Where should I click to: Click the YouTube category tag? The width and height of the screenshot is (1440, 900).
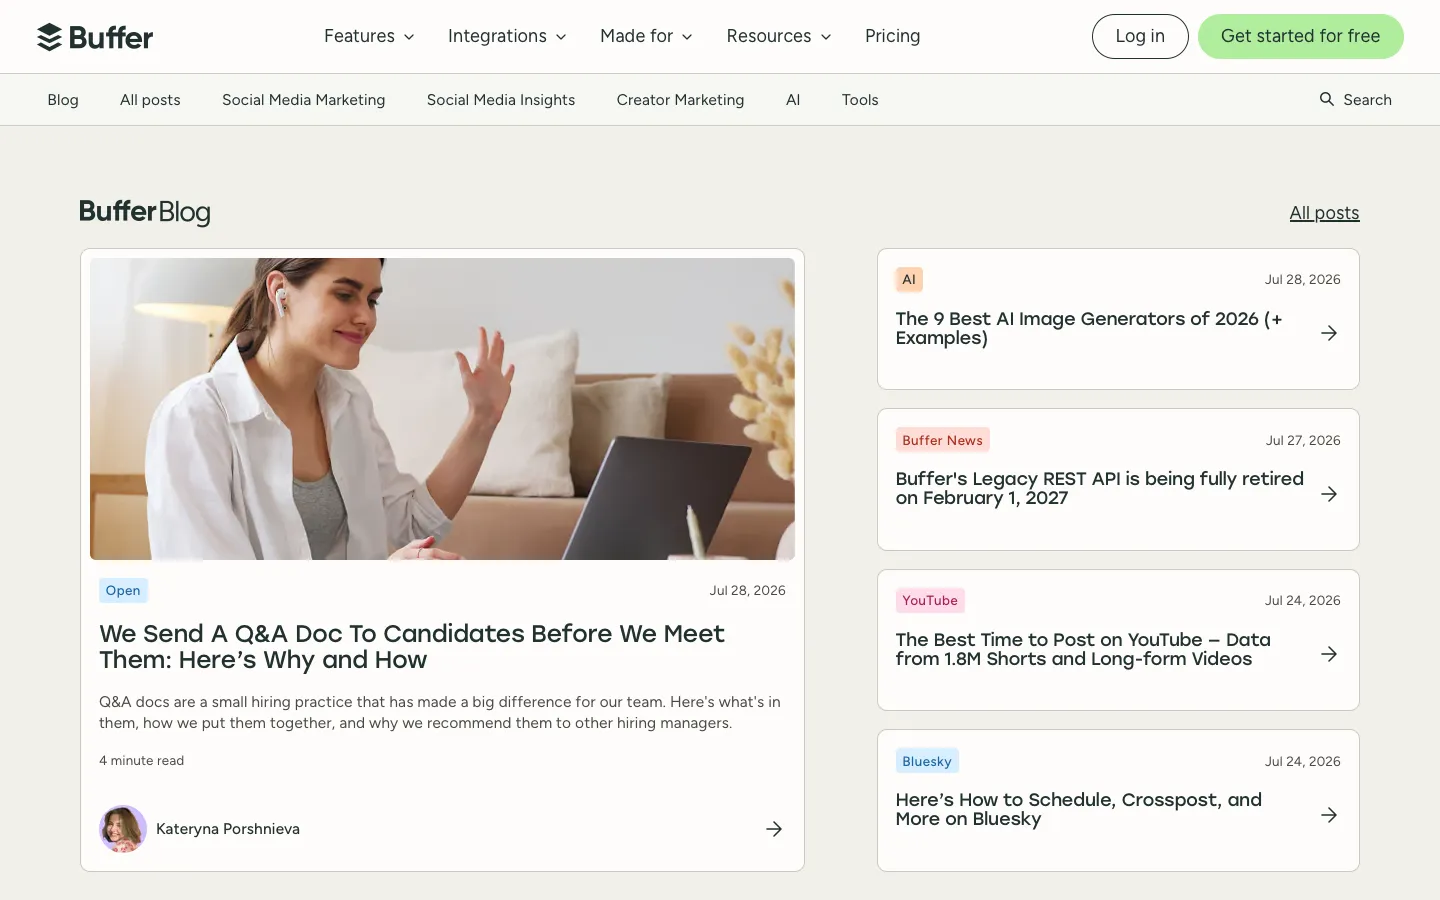[x=930, y=600]
